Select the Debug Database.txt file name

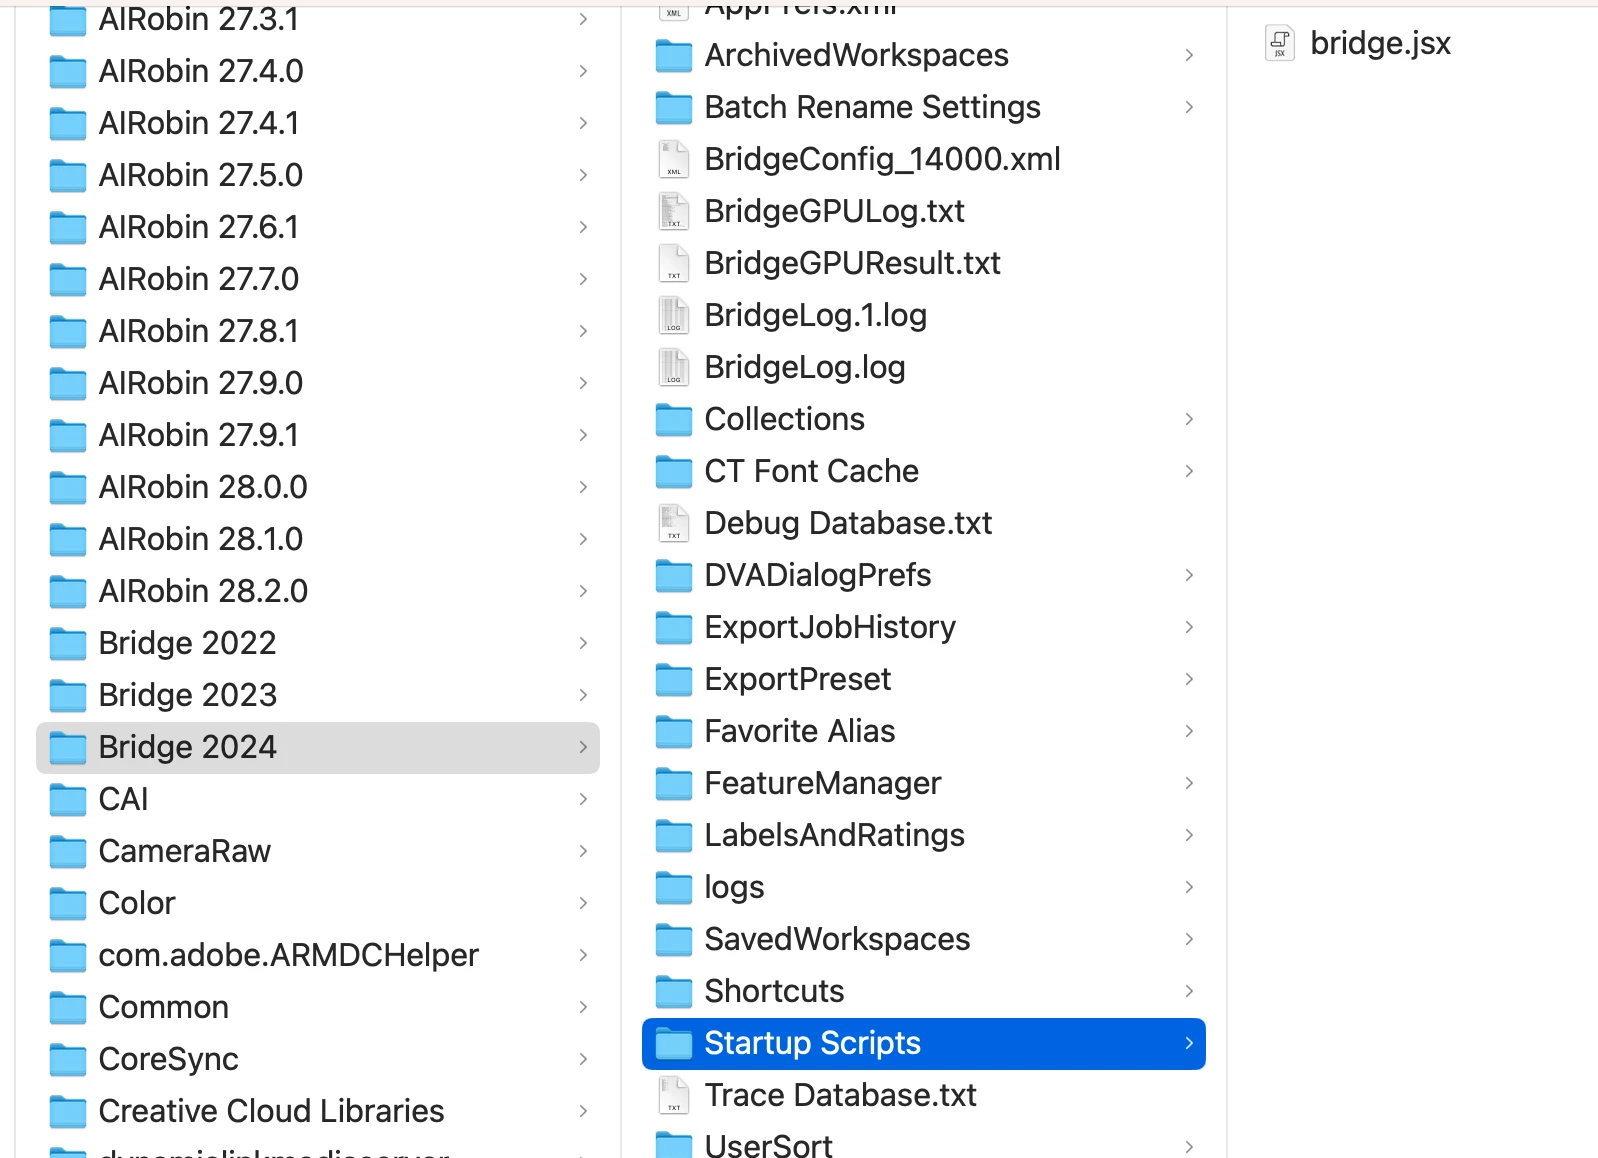point(848,523)
